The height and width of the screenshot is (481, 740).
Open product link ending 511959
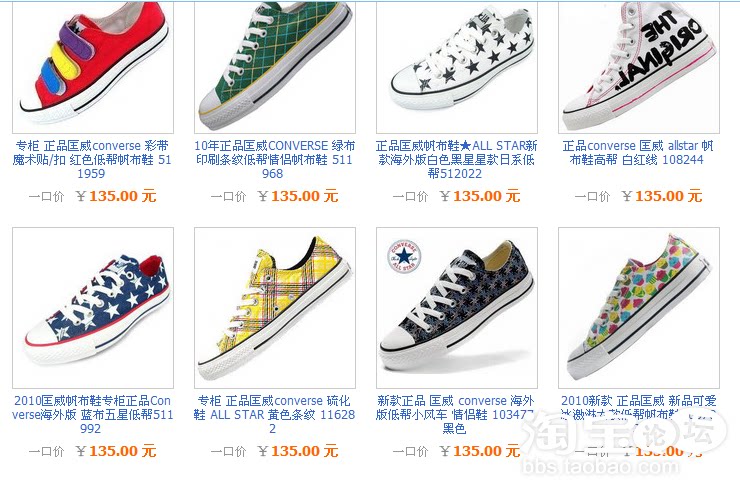pyautogui.click(x=92, y=160)
